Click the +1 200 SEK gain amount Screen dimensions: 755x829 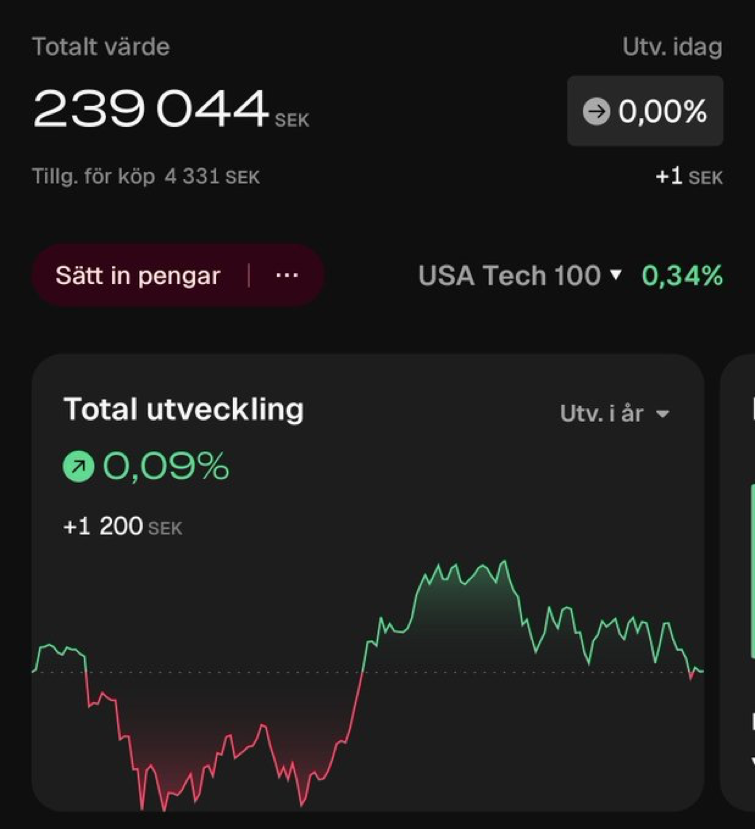[123, 527]
